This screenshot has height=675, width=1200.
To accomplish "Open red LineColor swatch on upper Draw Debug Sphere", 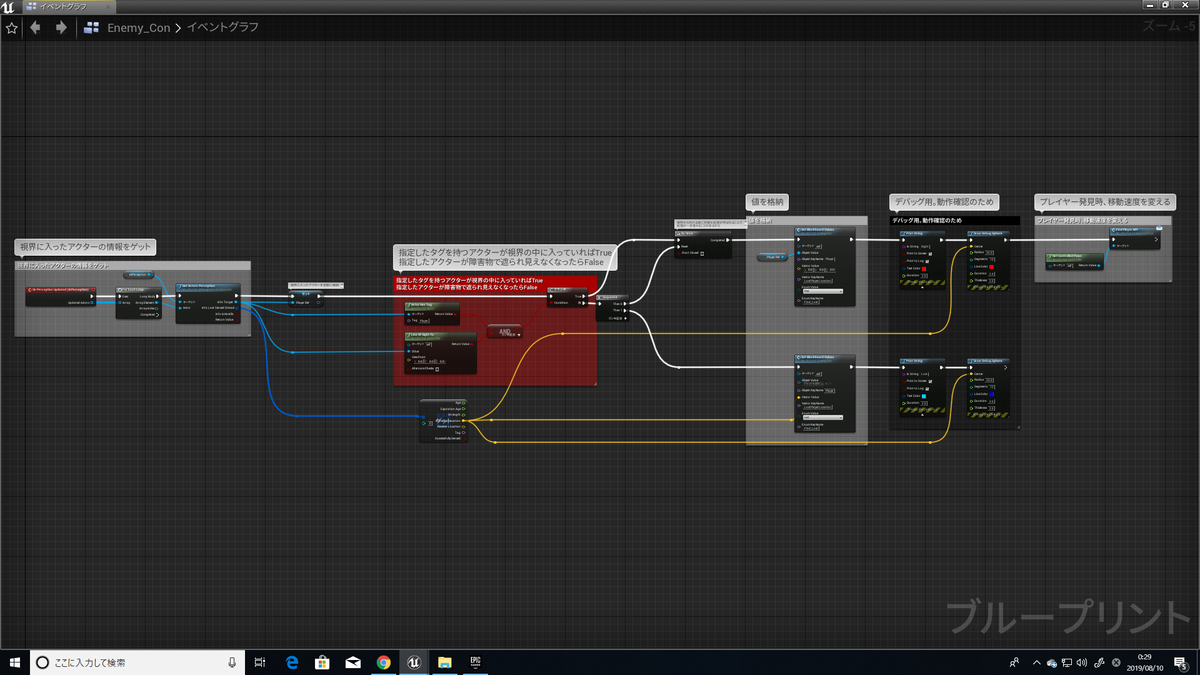I will pyautogui.click(x=992, y=266).
